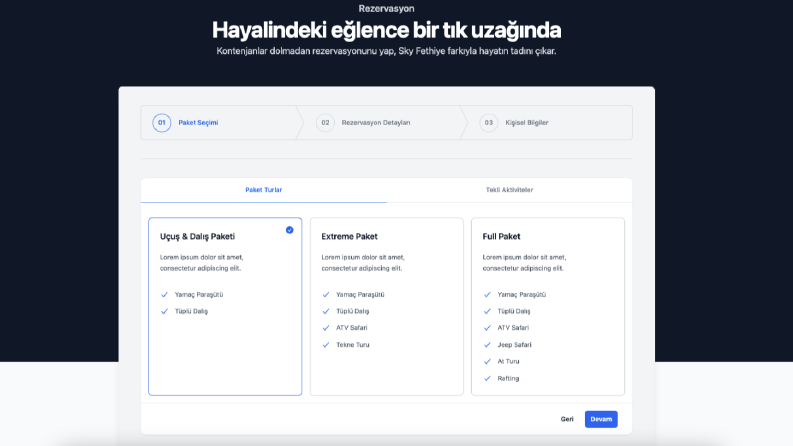Screen dimensions: 793x446
Task: Click the Rezervasyon heading label
Action: pos(386,8)
